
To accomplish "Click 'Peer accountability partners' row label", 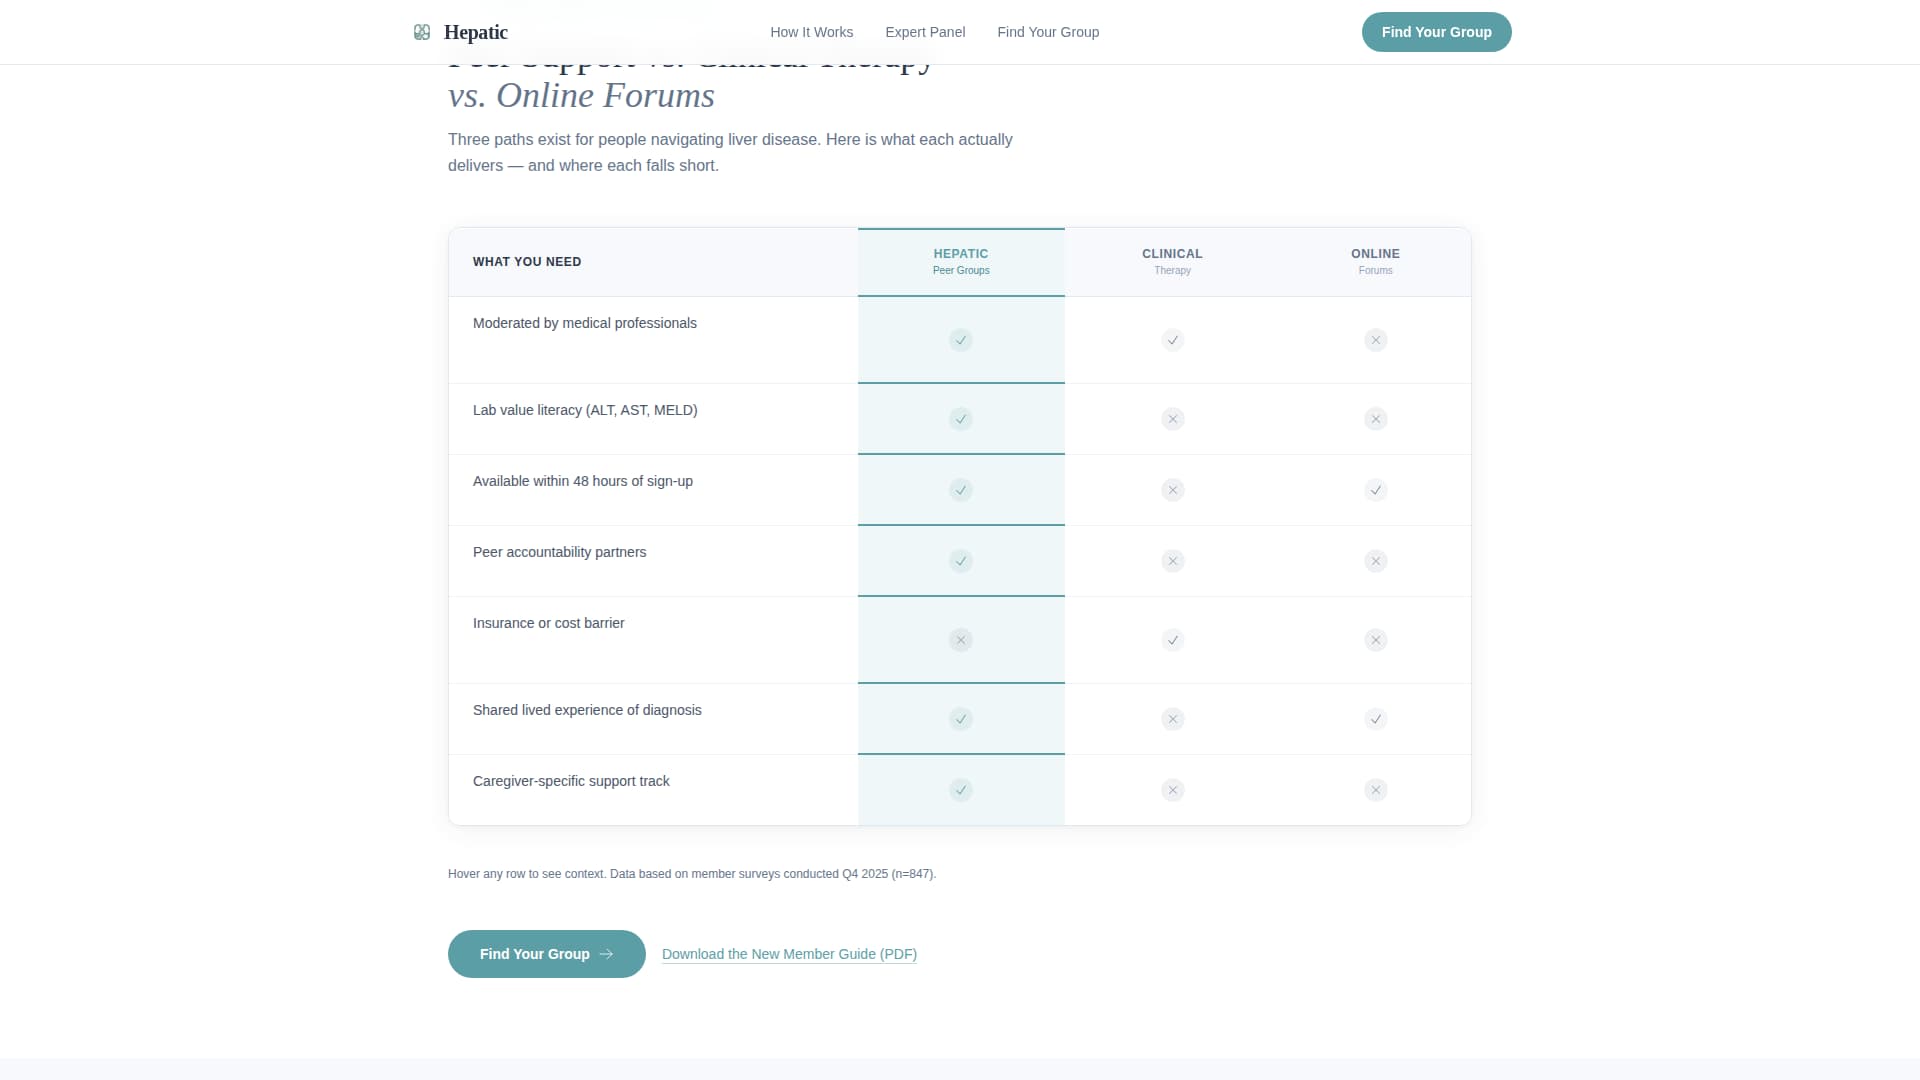I will 560,552.
